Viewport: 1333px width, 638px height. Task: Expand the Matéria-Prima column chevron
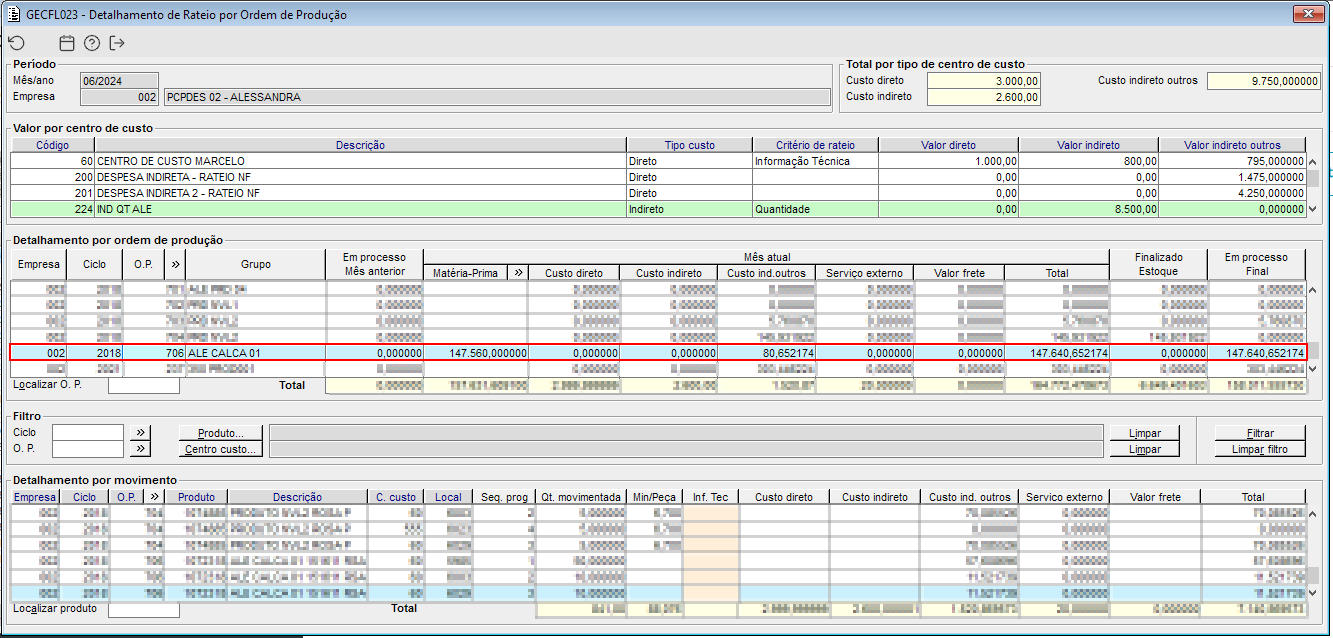click(518, 272)
